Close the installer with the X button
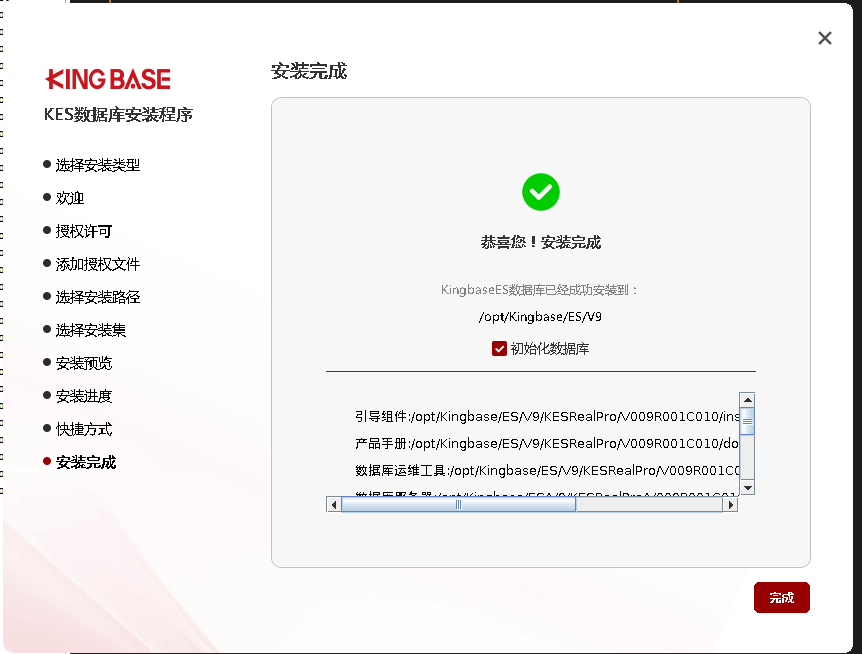Viewport: 862px width, 654px height. [824, 38]
